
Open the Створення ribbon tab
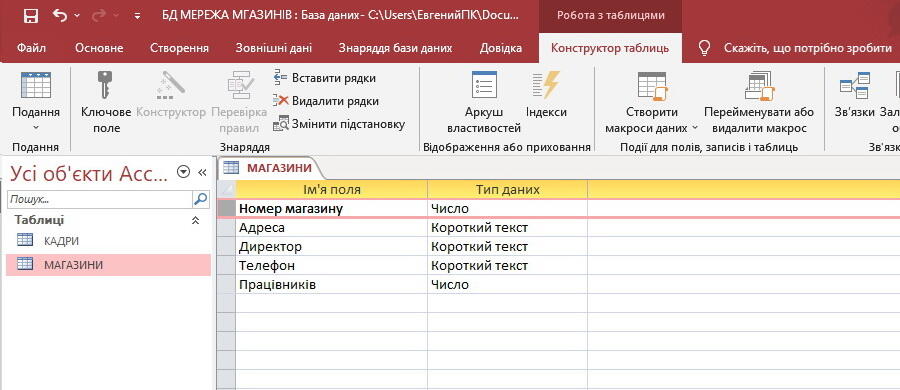pos(179,48)
